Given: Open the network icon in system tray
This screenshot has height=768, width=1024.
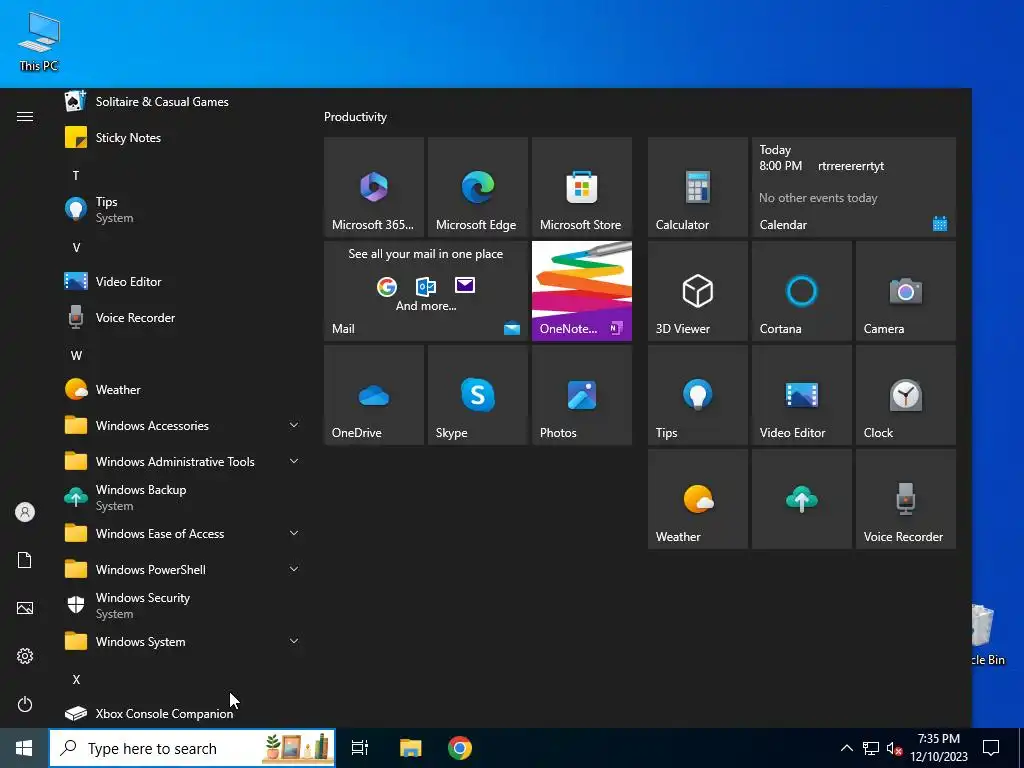Looking at the screenshot, I should click(x=871, y=748).
